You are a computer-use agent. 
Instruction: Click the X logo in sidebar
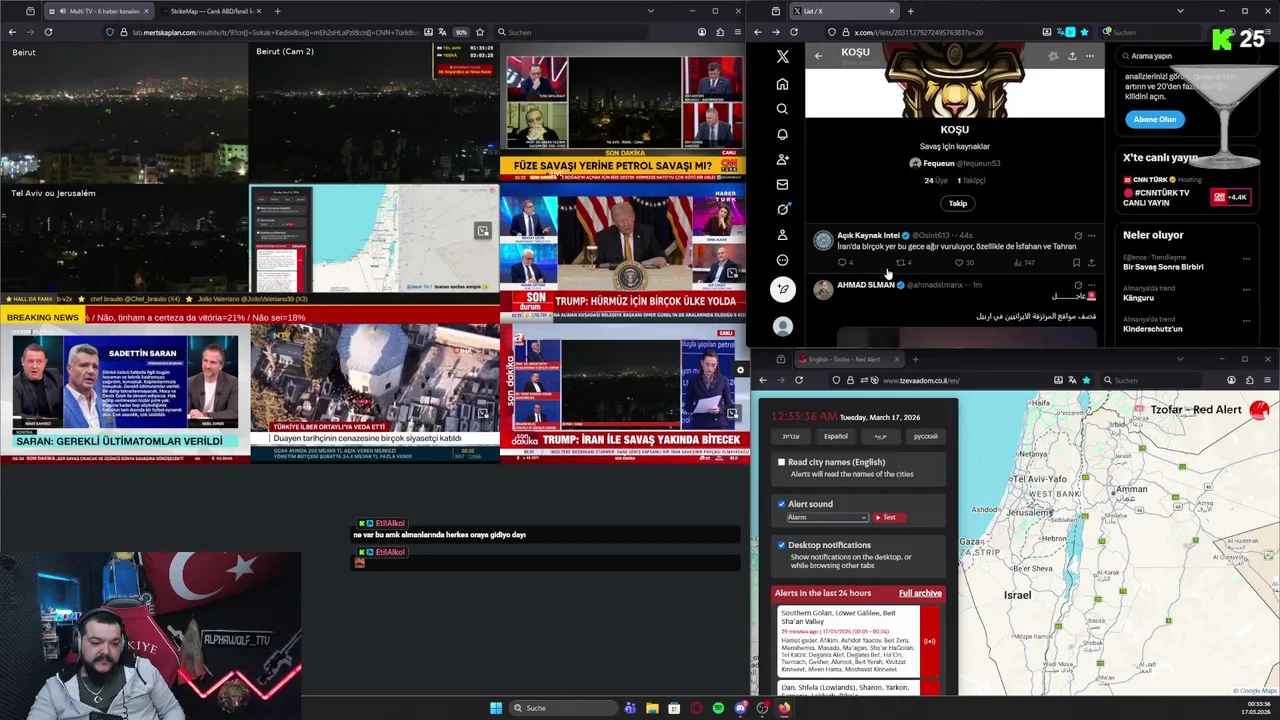click(782, 57)
